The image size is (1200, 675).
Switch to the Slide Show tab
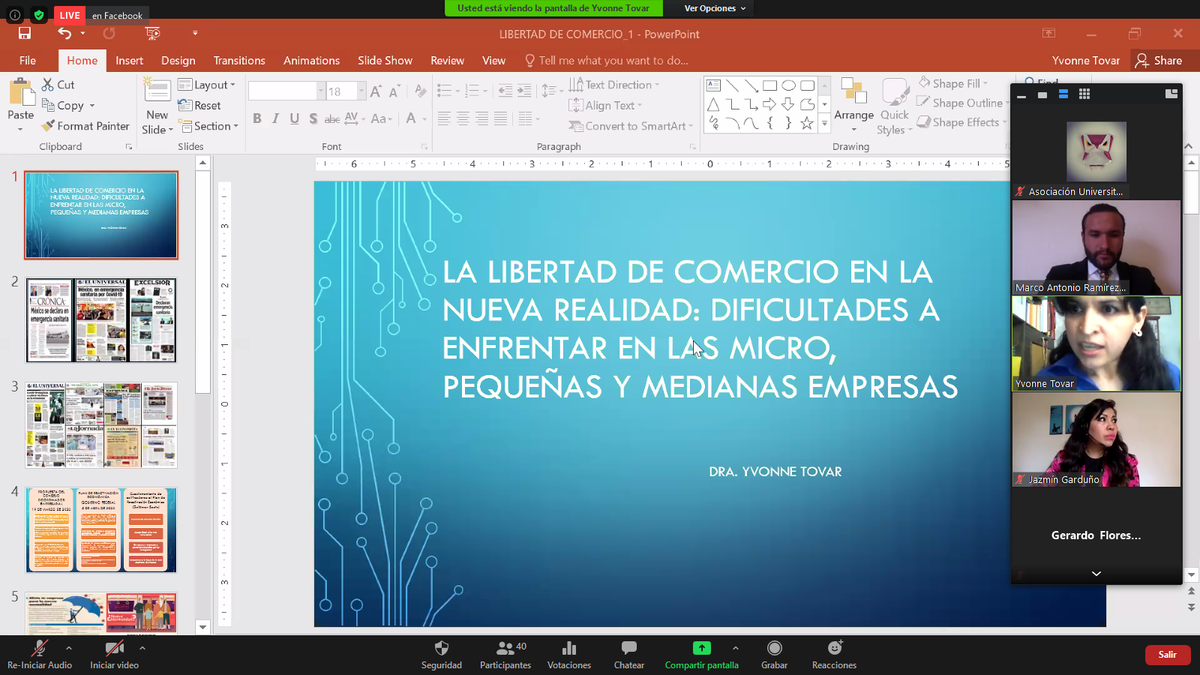(385, 60)
